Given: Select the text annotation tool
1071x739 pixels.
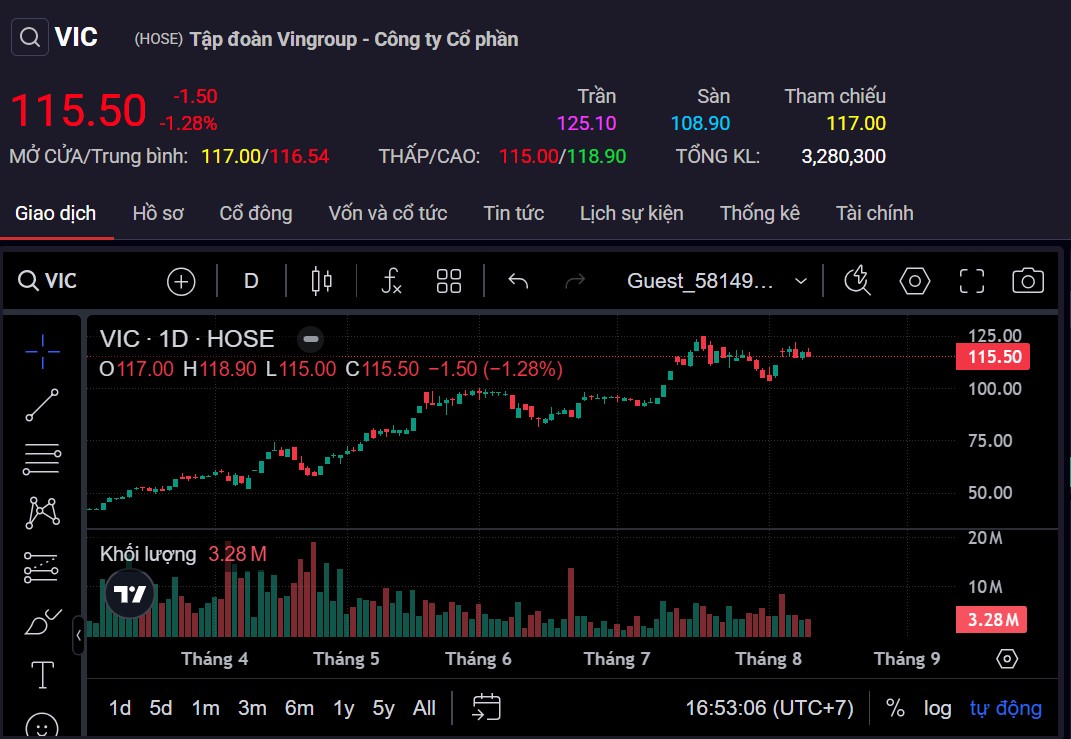Looking at the screenshot, I should (x=41, y=675).
